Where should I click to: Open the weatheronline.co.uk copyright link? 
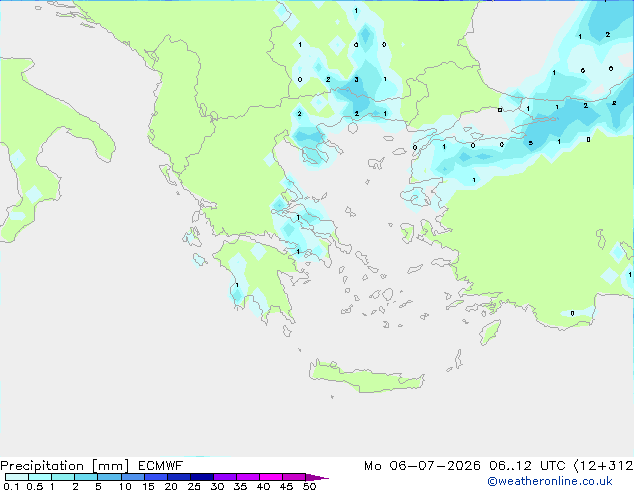tap(550, 481)
